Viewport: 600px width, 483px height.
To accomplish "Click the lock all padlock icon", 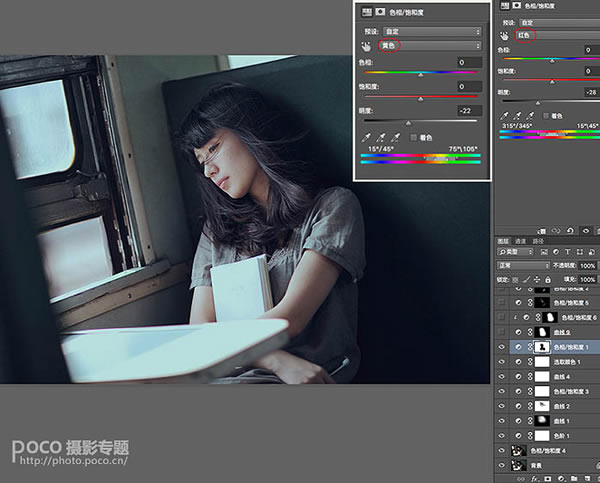I will (548, 279).
